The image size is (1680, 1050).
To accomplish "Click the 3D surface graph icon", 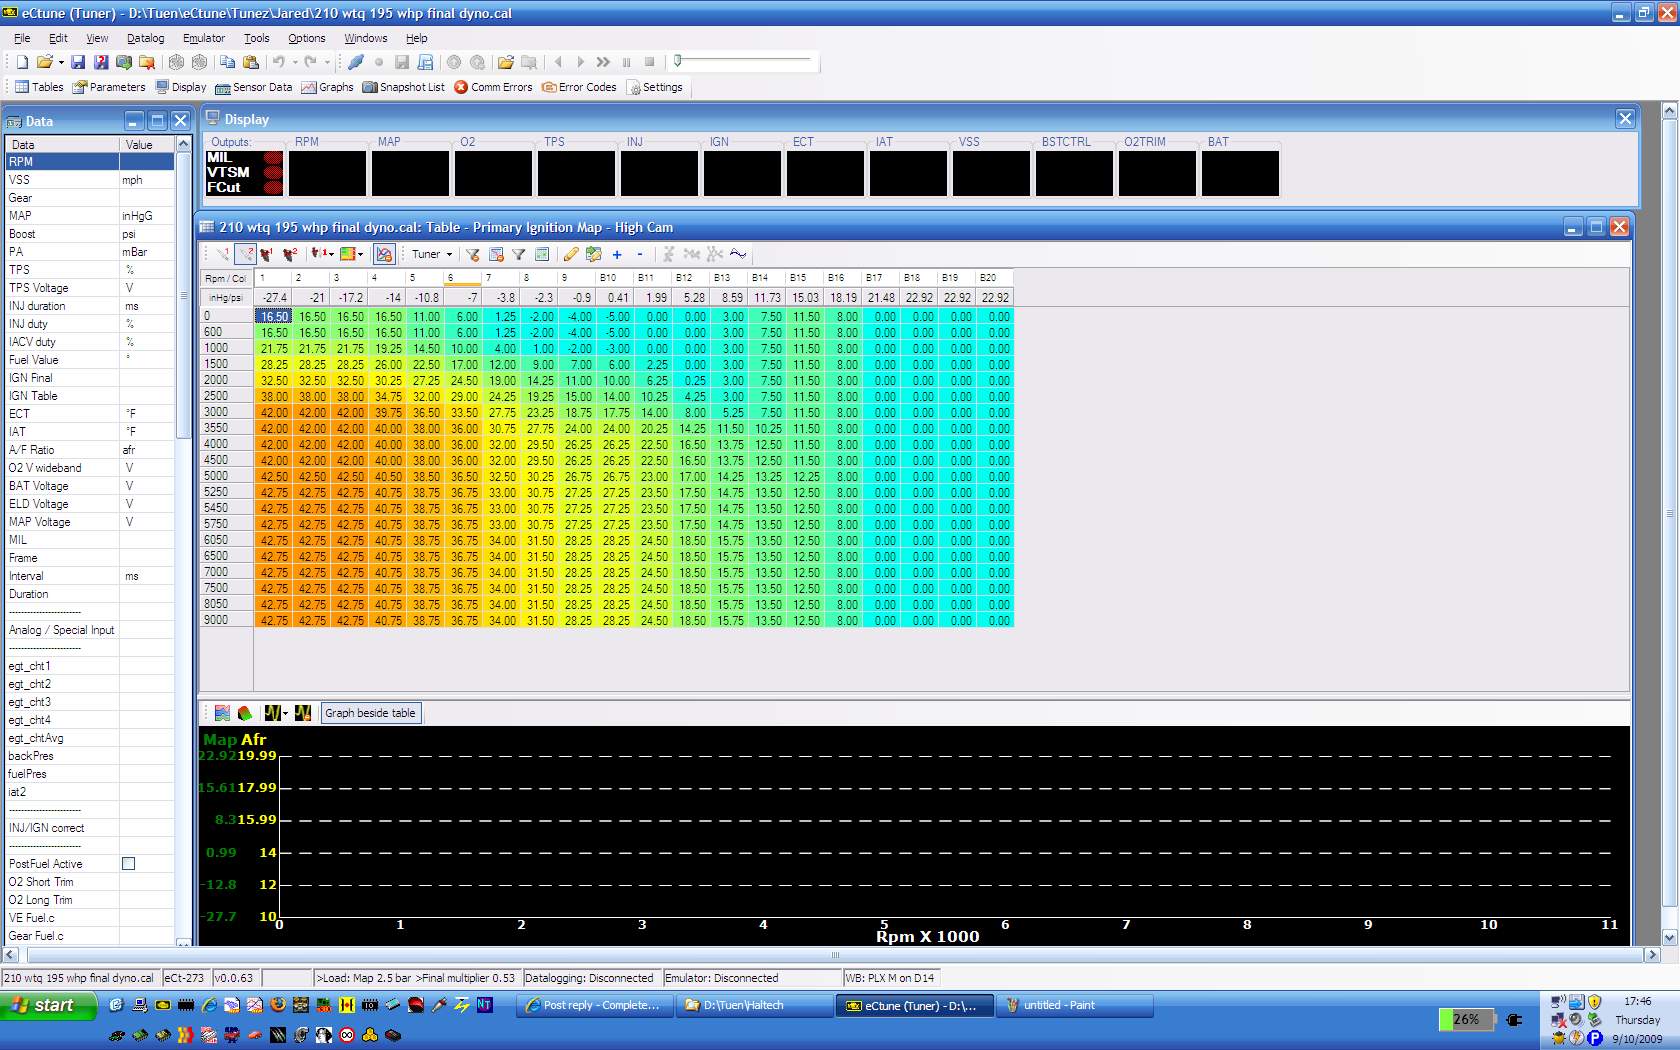I will click(x=245, y=713).
